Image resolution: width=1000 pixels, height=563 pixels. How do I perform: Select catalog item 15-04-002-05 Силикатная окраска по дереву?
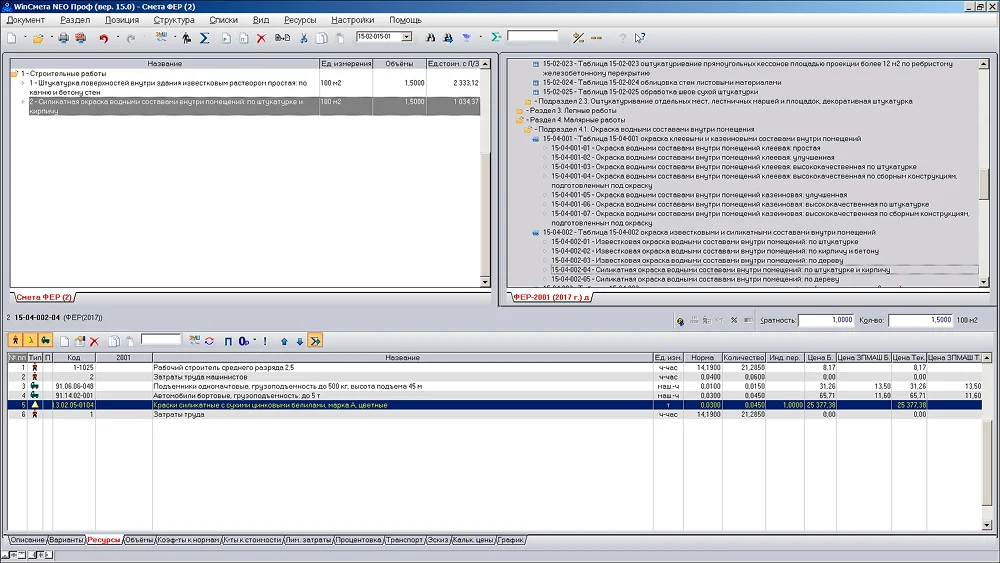pyautogui.click(x=695, y=279)
